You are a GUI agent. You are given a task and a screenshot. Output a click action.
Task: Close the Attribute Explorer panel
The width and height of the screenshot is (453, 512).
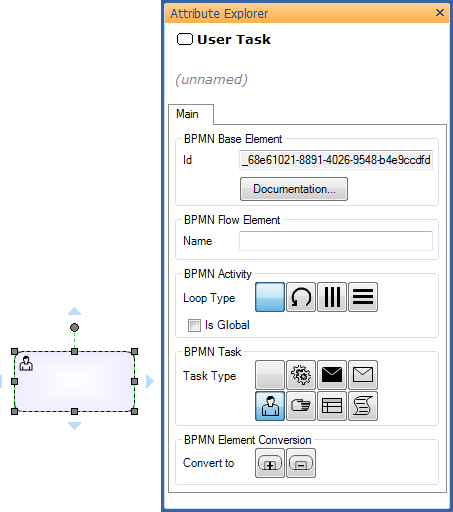click(440, 13)
